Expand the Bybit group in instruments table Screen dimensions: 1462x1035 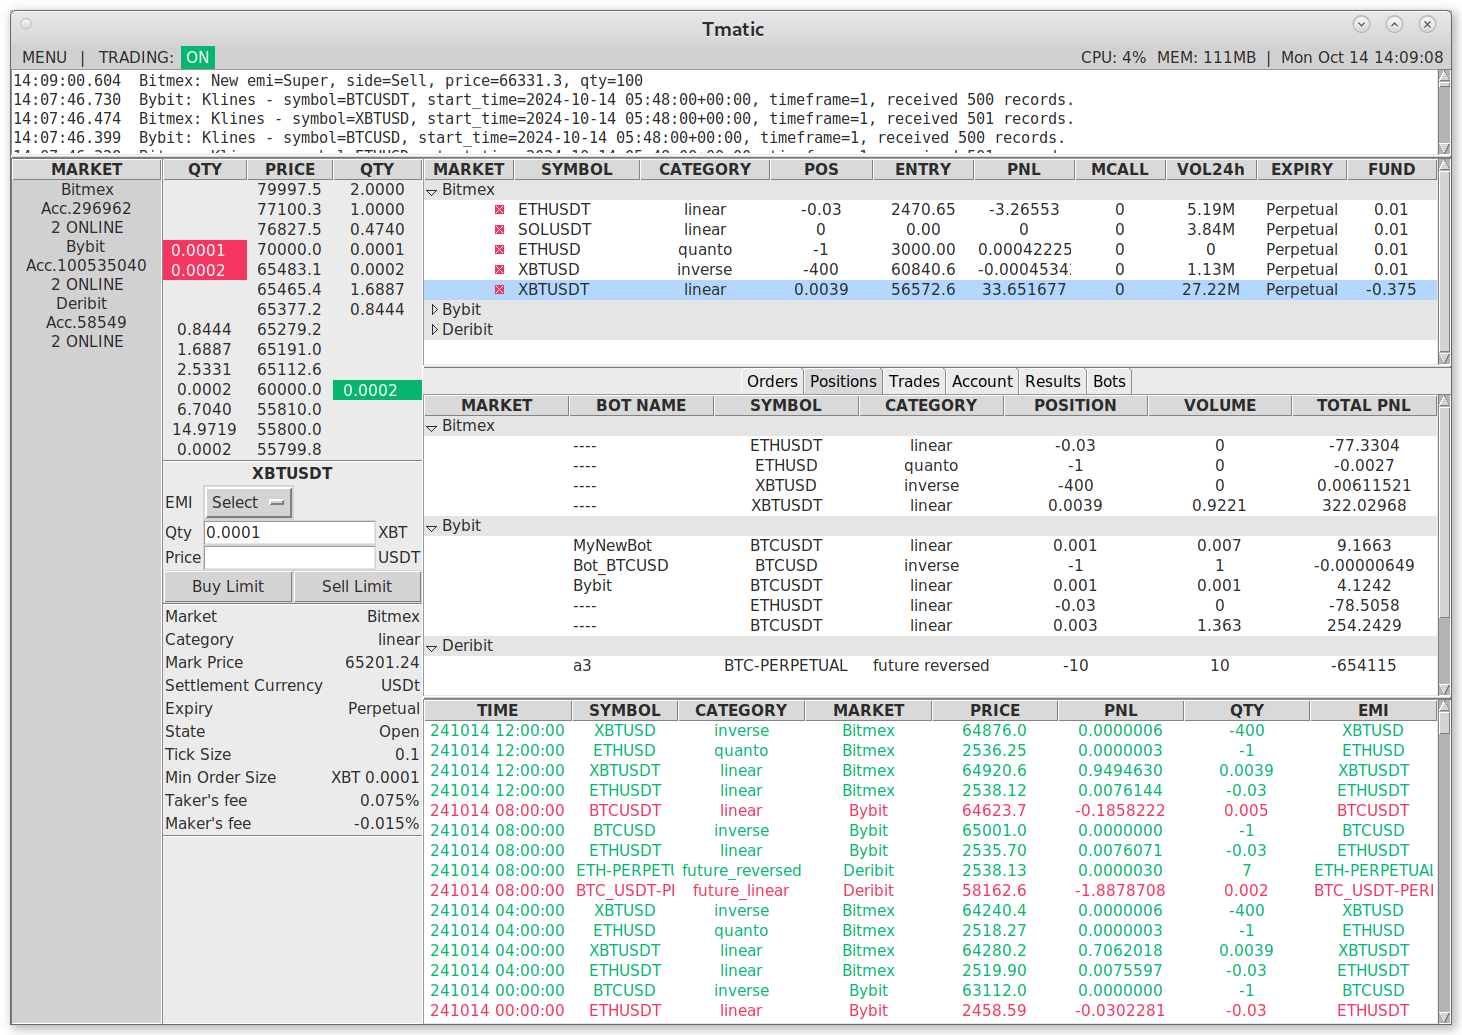point(434,310)
